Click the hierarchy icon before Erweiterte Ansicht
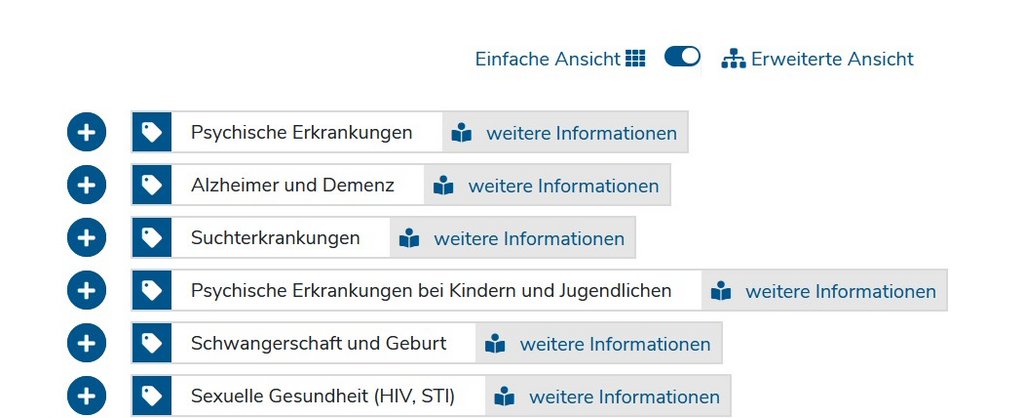Screen dimensions: 1024x418 pos(733,59)
